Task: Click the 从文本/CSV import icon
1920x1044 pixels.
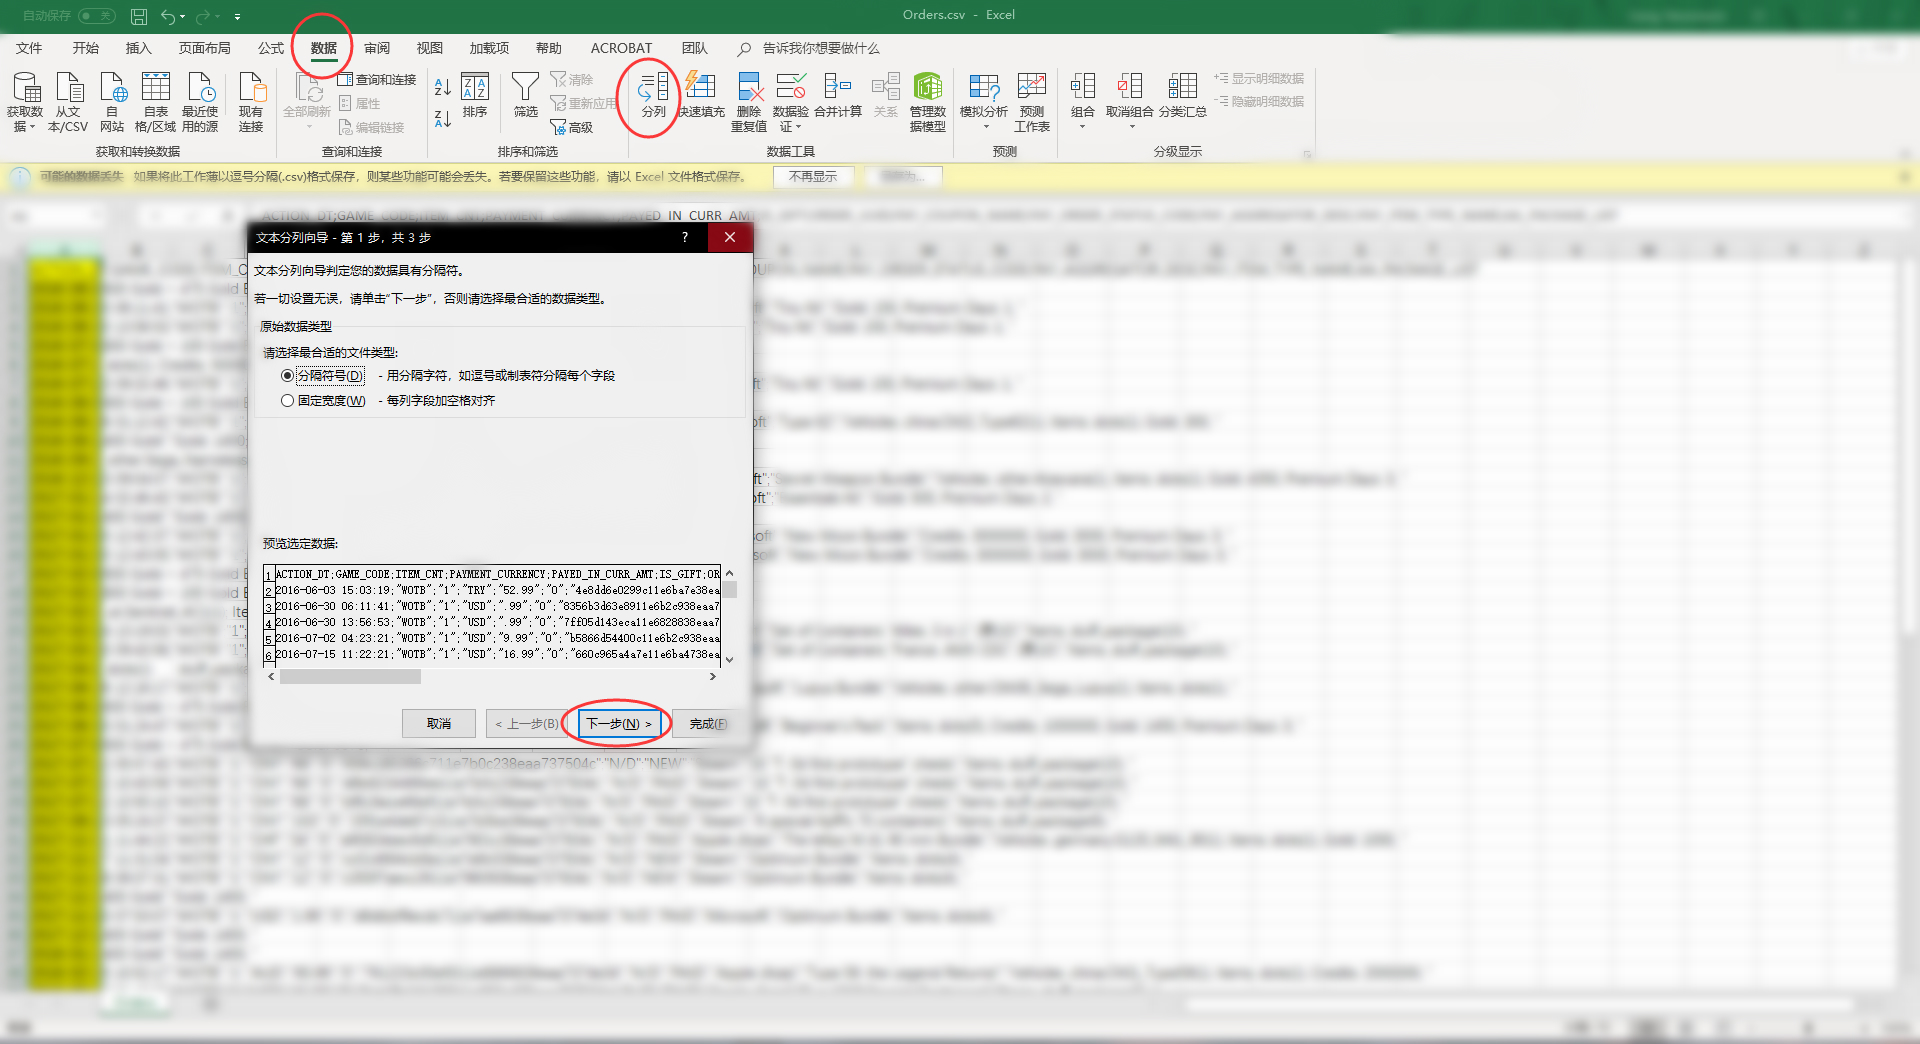Action: pos(68,102)
